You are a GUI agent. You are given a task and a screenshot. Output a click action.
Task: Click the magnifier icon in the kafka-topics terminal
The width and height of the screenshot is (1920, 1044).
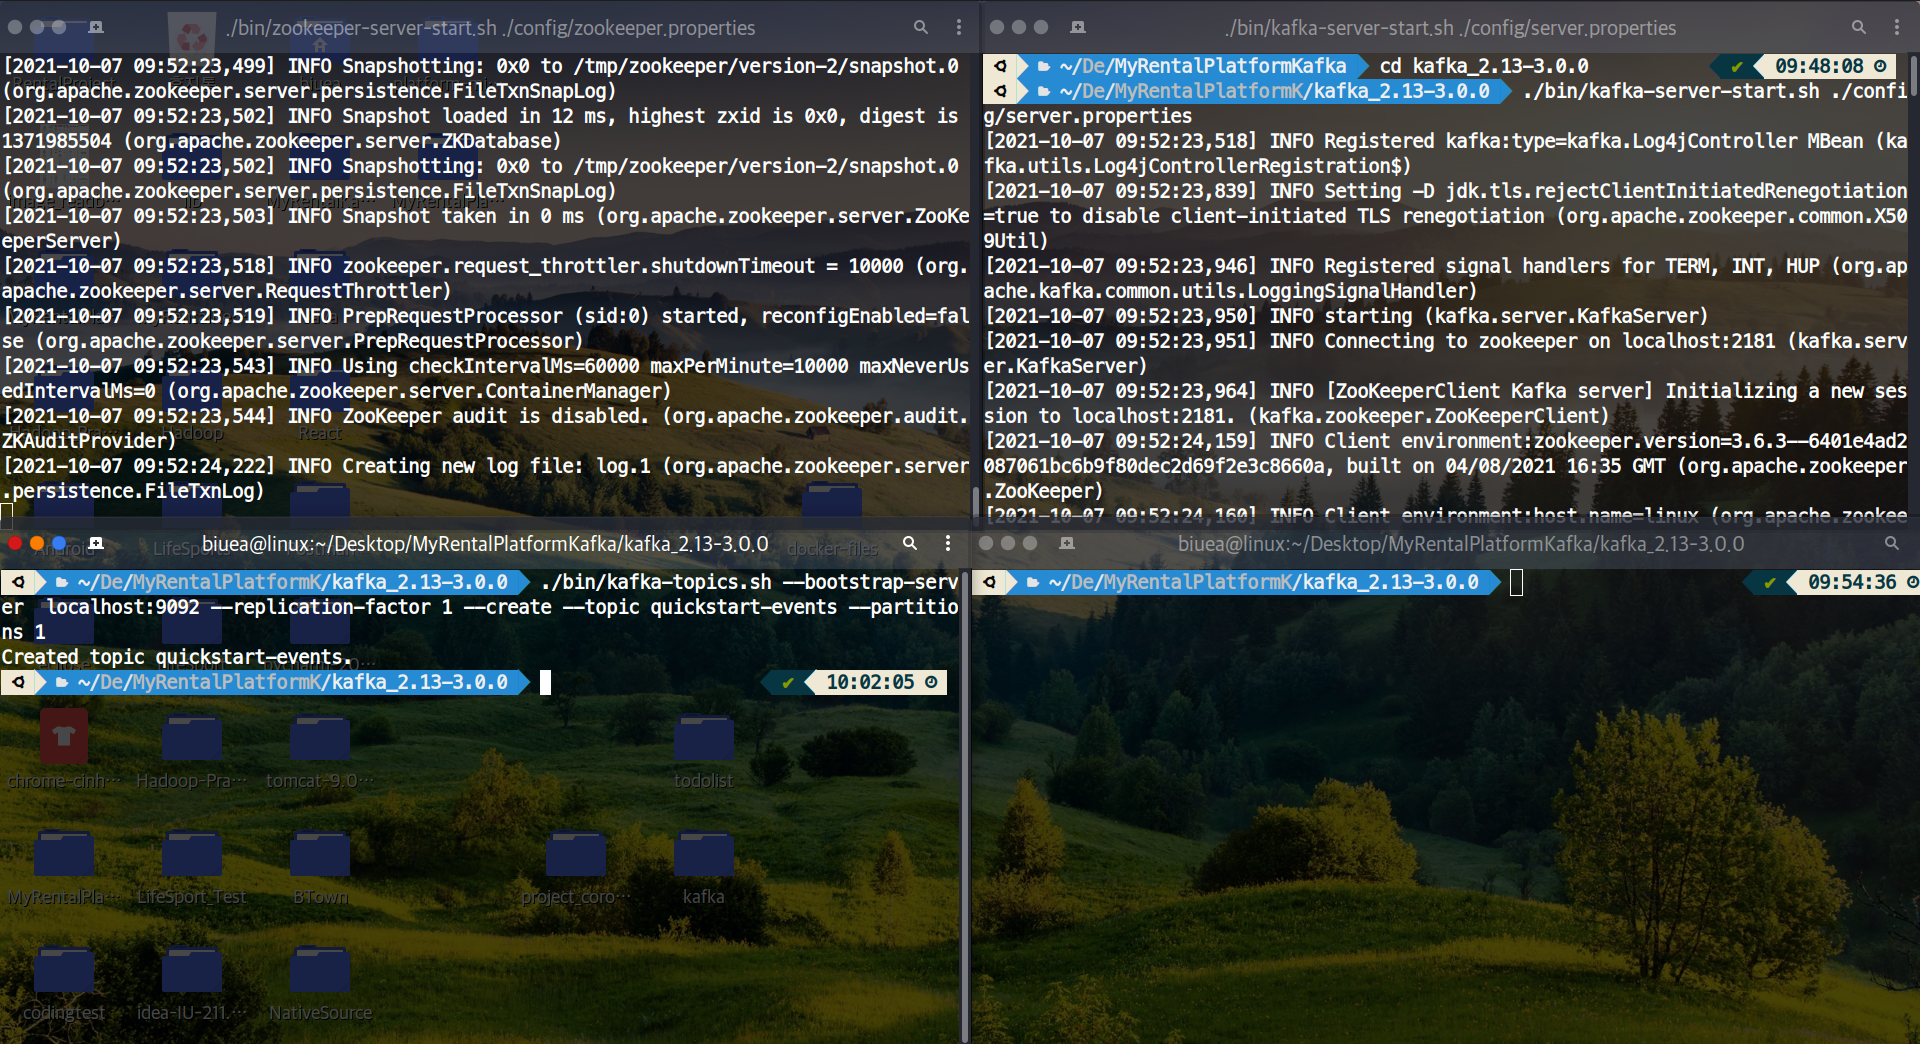click(910, 544)
